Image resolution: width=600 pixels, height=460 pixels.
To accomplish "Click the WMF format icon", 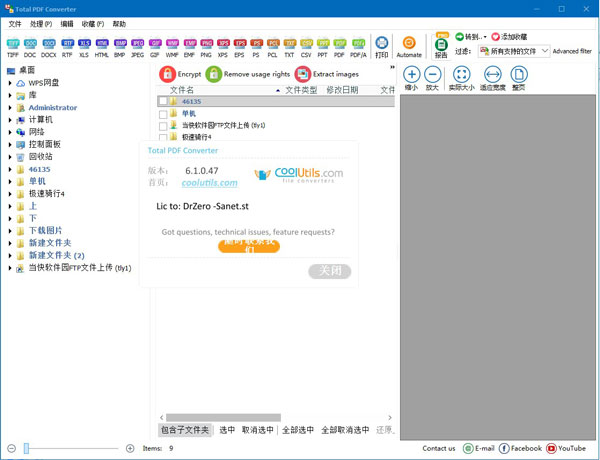I will click(172, 47).
